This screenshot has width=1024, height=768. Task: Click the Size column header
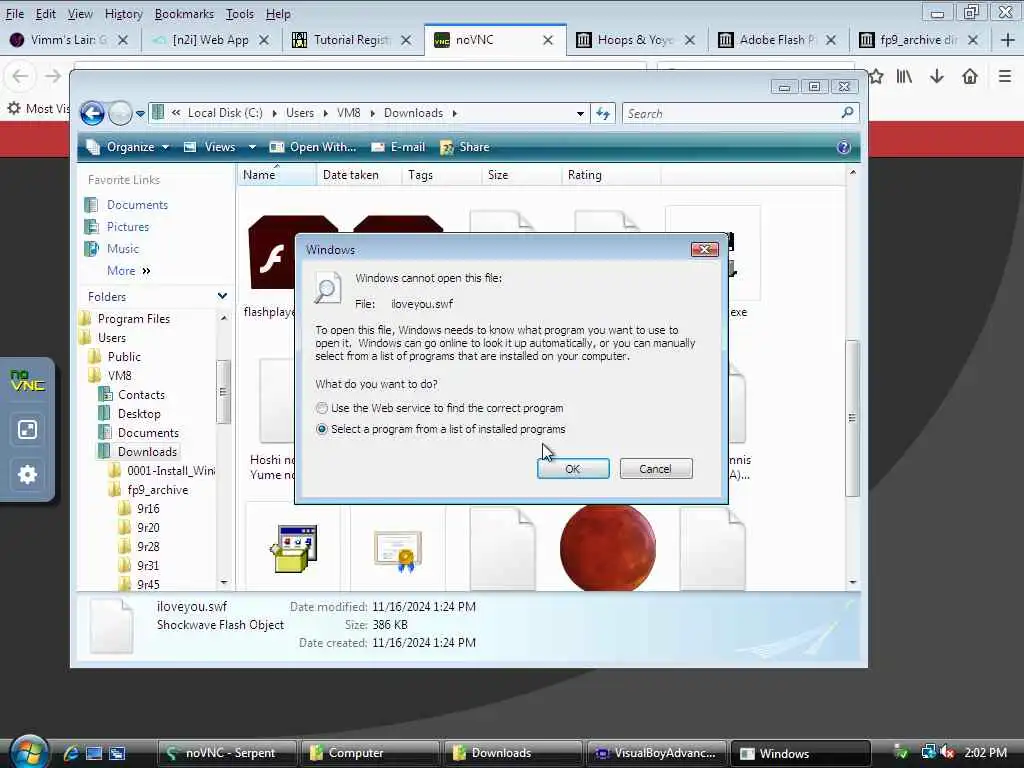[x=521, y=175]
